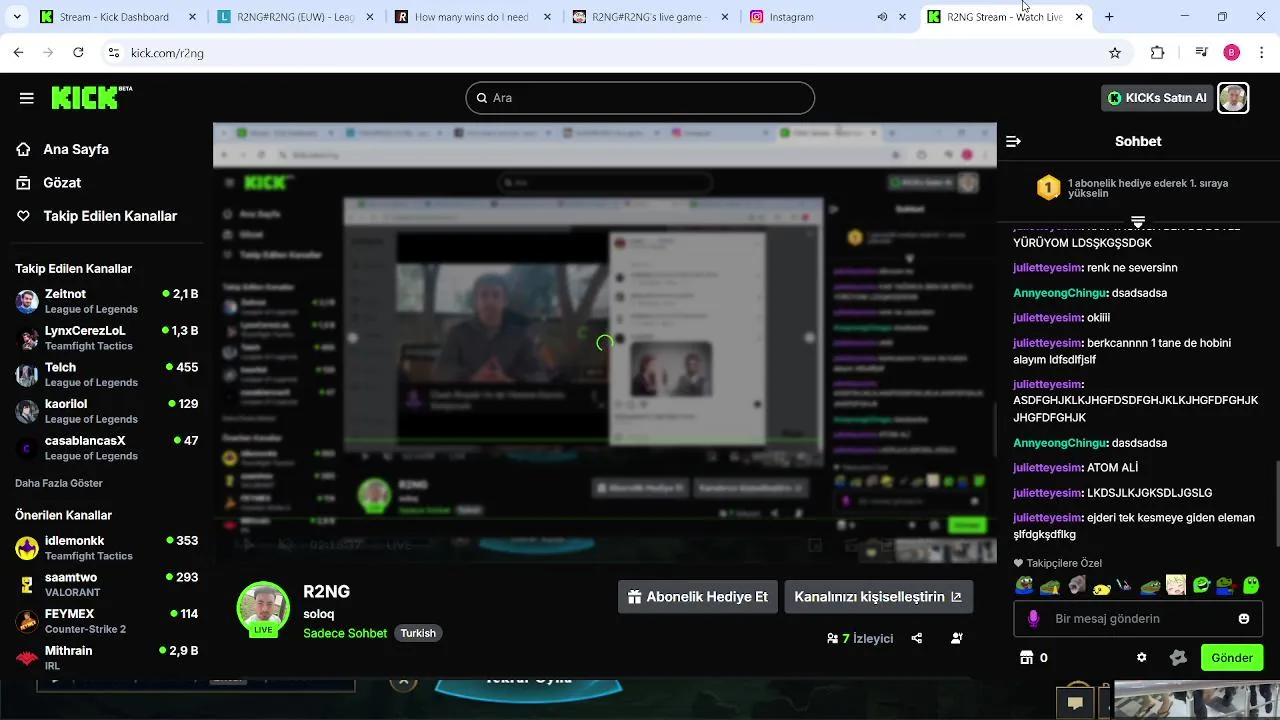Screen dimensions: 1280x720
Task: Expand Daha Fazla Göster list
Action: (59, 483)
